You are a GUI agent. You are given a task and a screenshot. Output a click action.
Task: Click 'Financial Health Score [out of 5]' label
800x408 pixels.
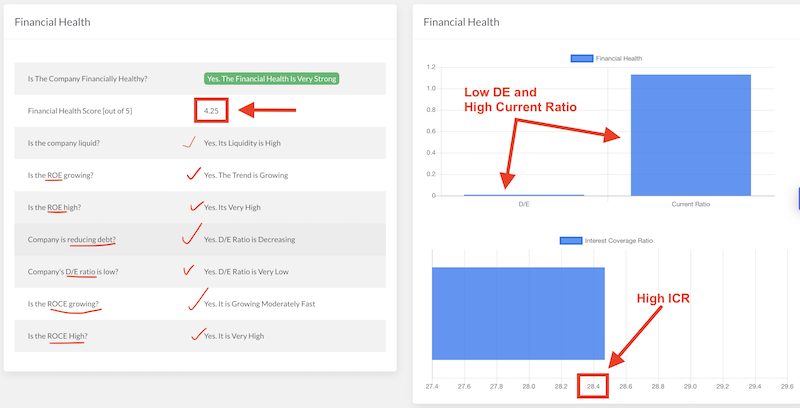80,111
